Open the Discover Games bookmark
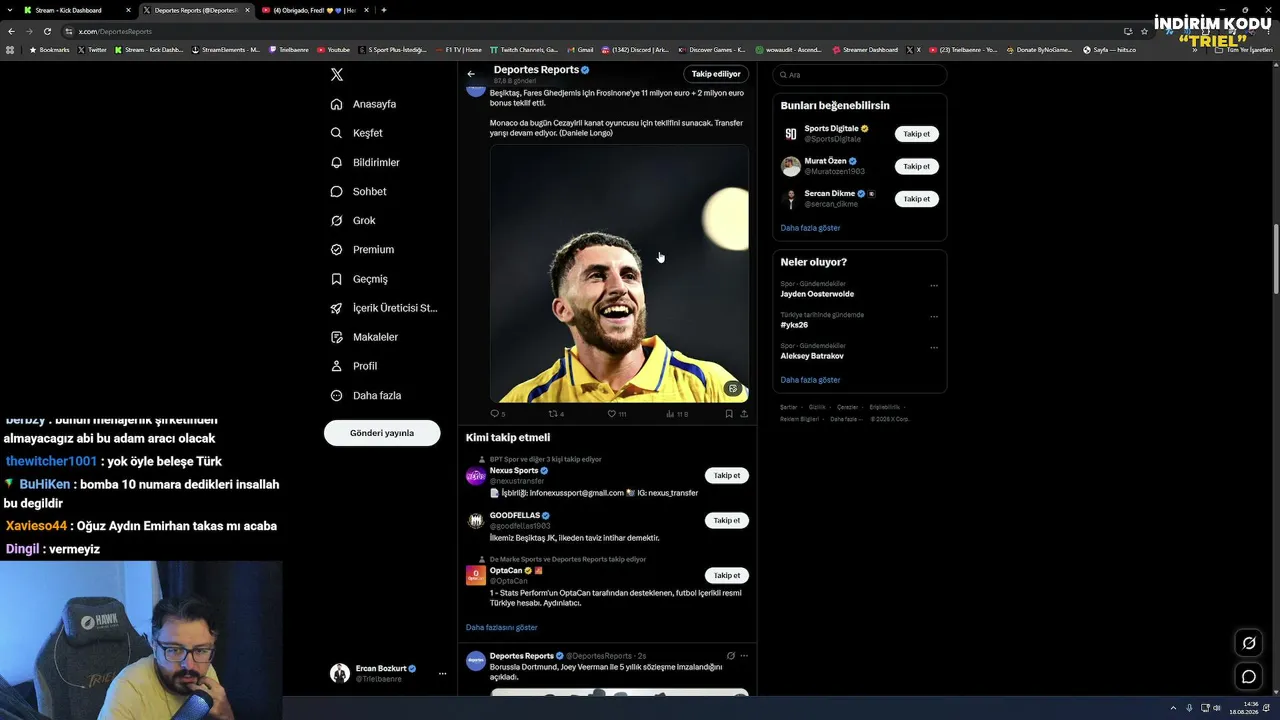The image size is (1280, 720). 712,50
